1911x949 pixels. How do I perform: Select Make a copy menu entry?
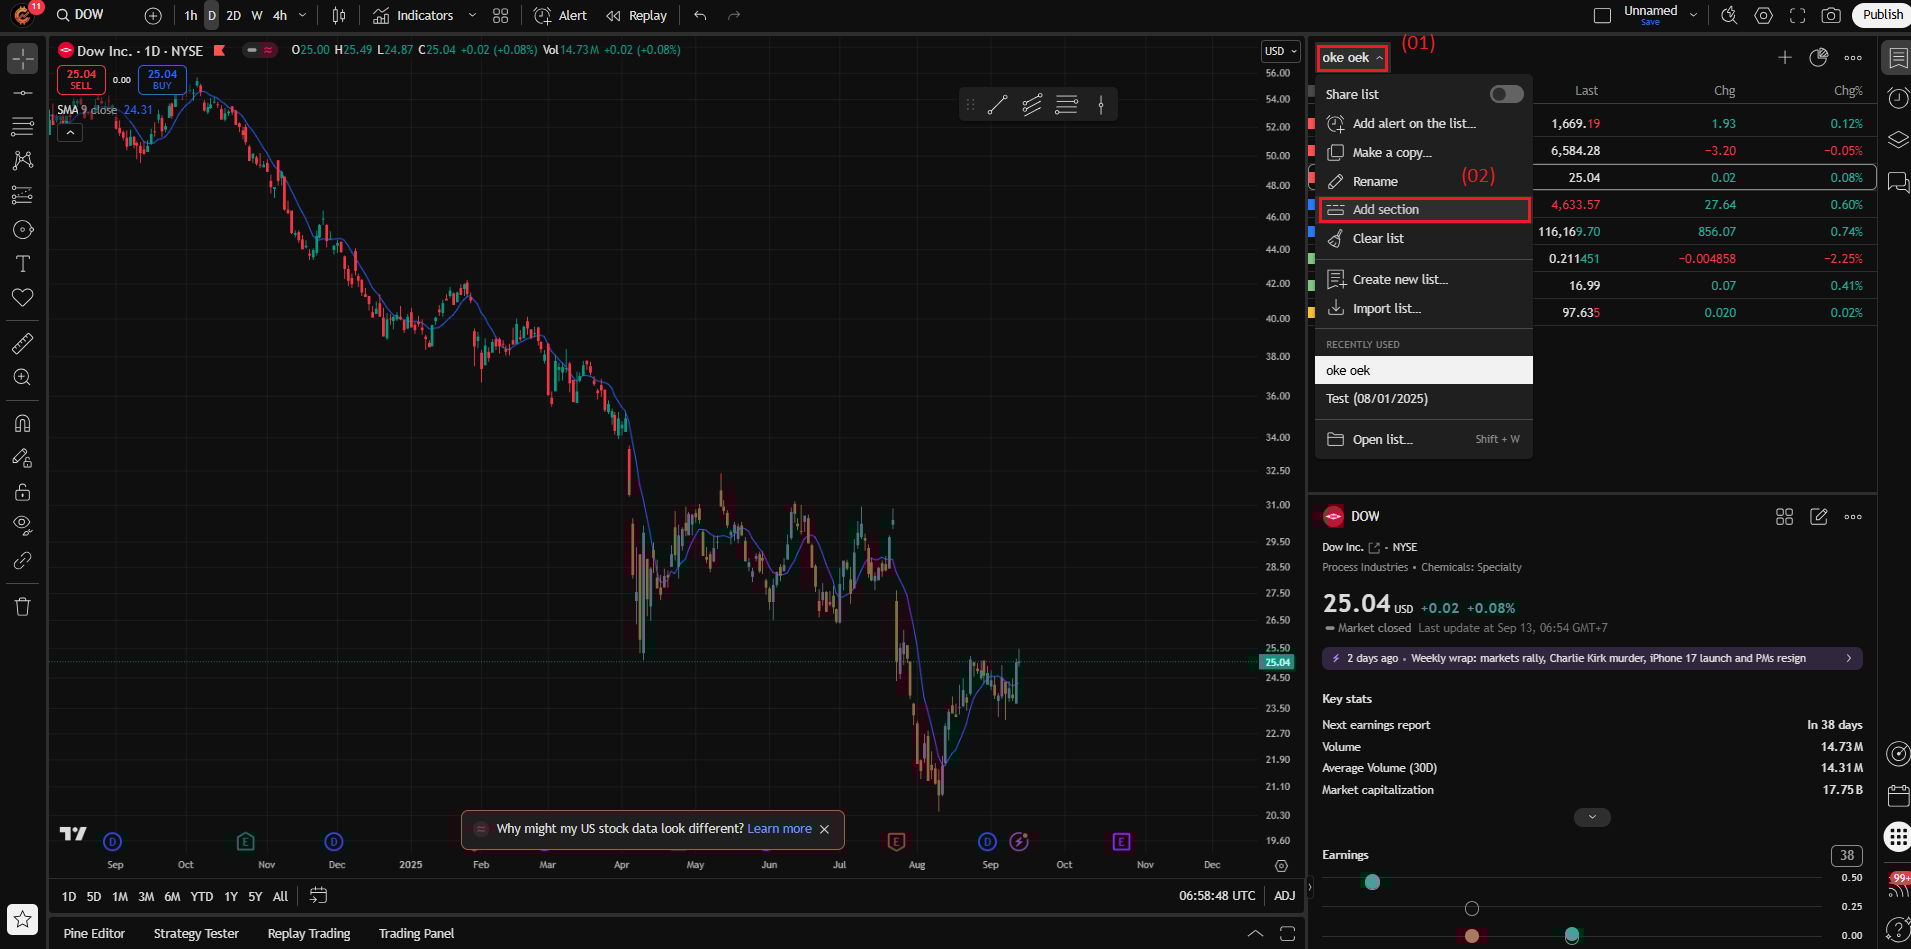click(x=1424, y=152)
